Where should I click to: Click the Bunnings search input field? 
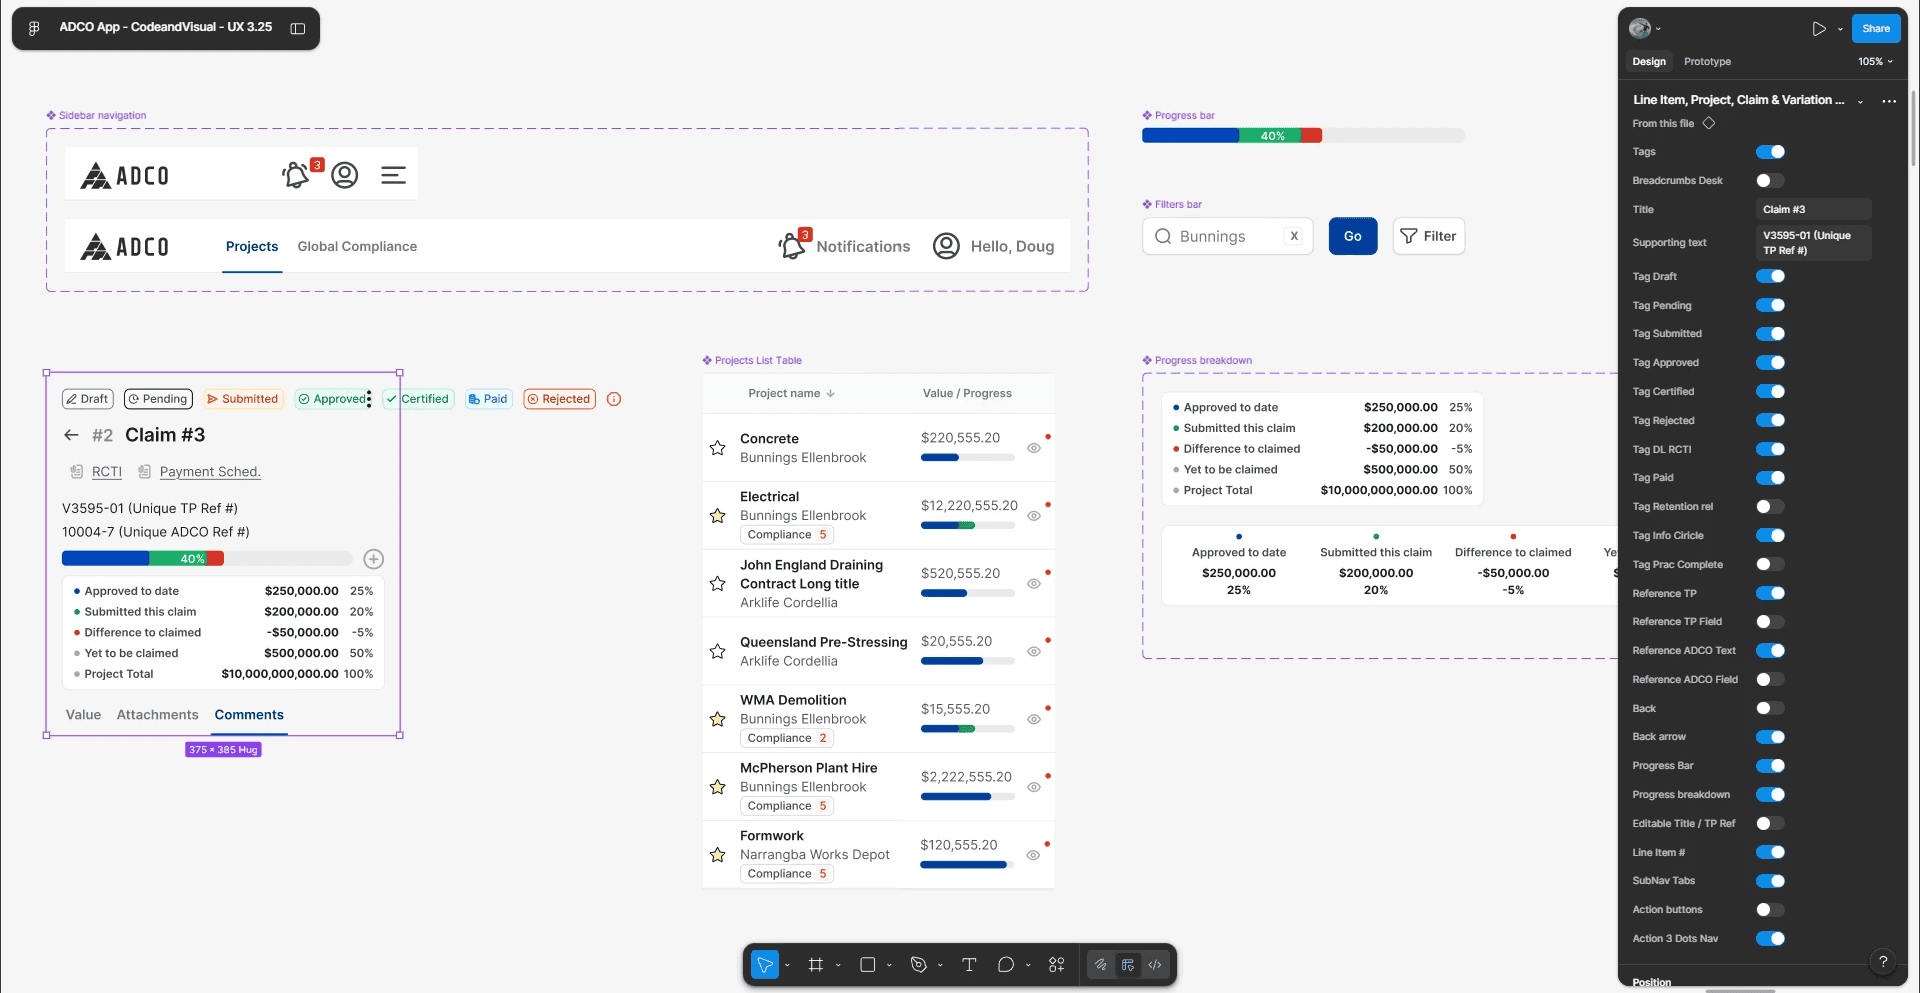click(1227, 236)
